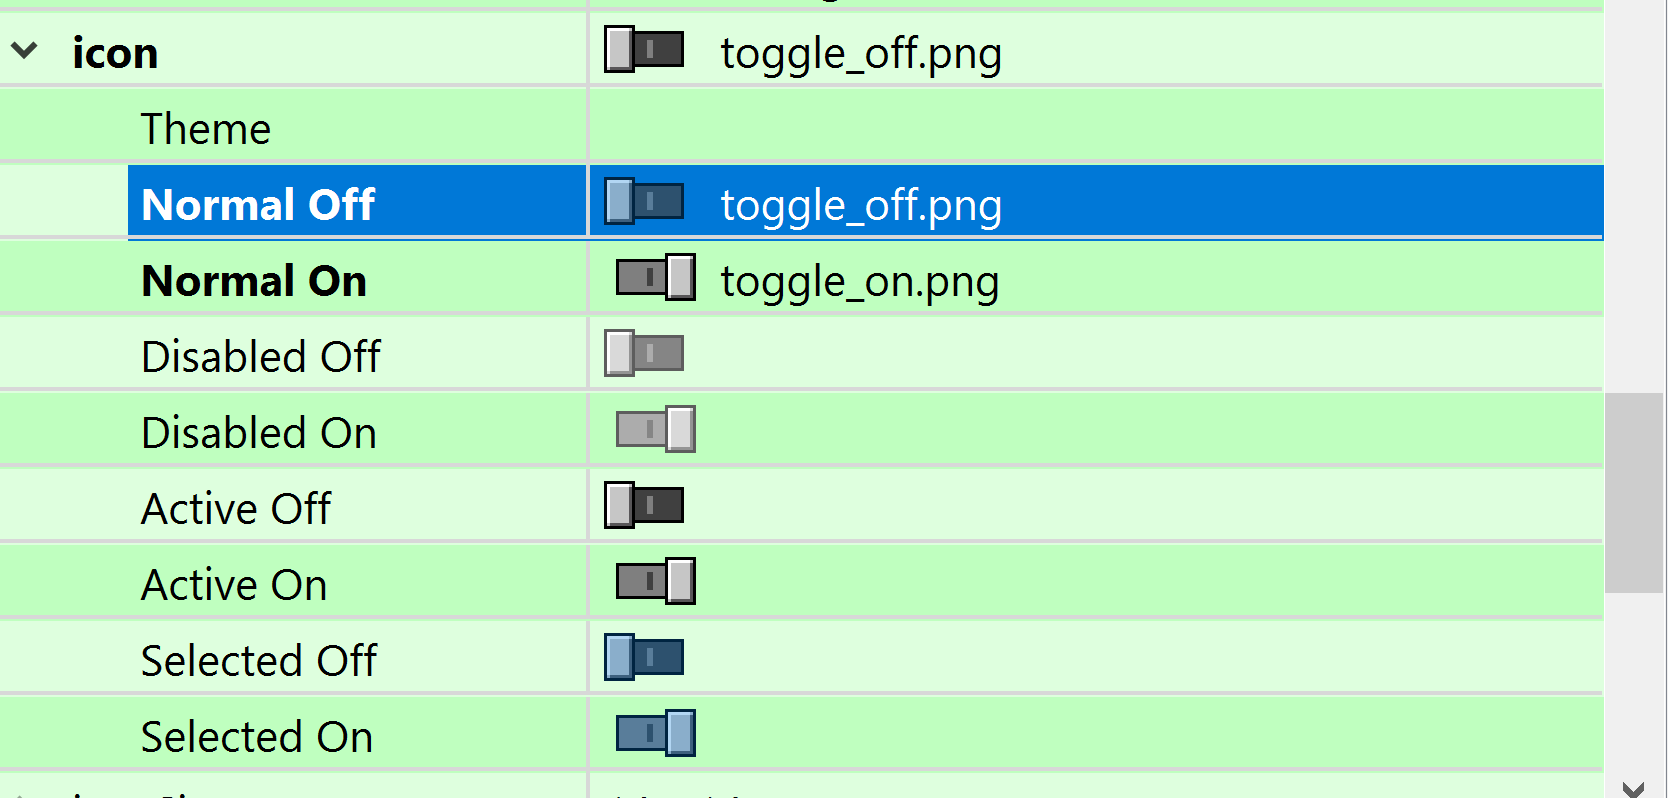Viewport: 1668px width, 798px height.
Task: Select the Selected Off property label
Action: coord(259,661)
